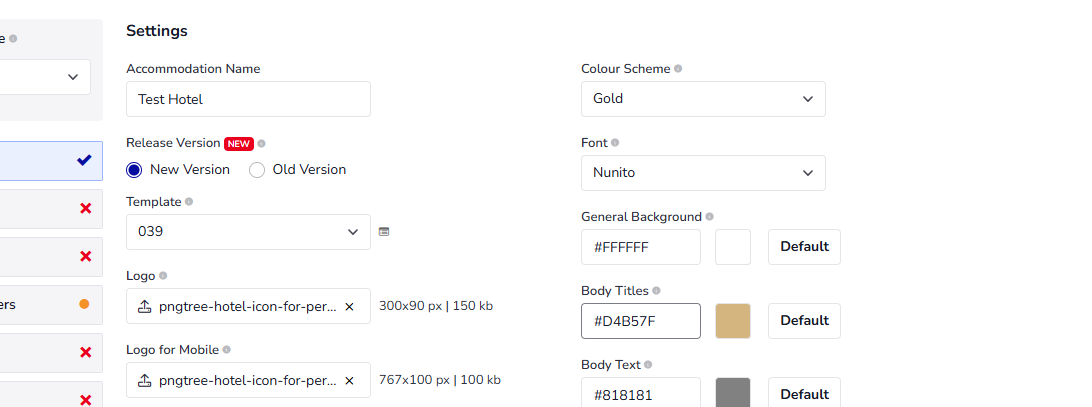Click the upload icon in the Logo field

click(145, 307)
